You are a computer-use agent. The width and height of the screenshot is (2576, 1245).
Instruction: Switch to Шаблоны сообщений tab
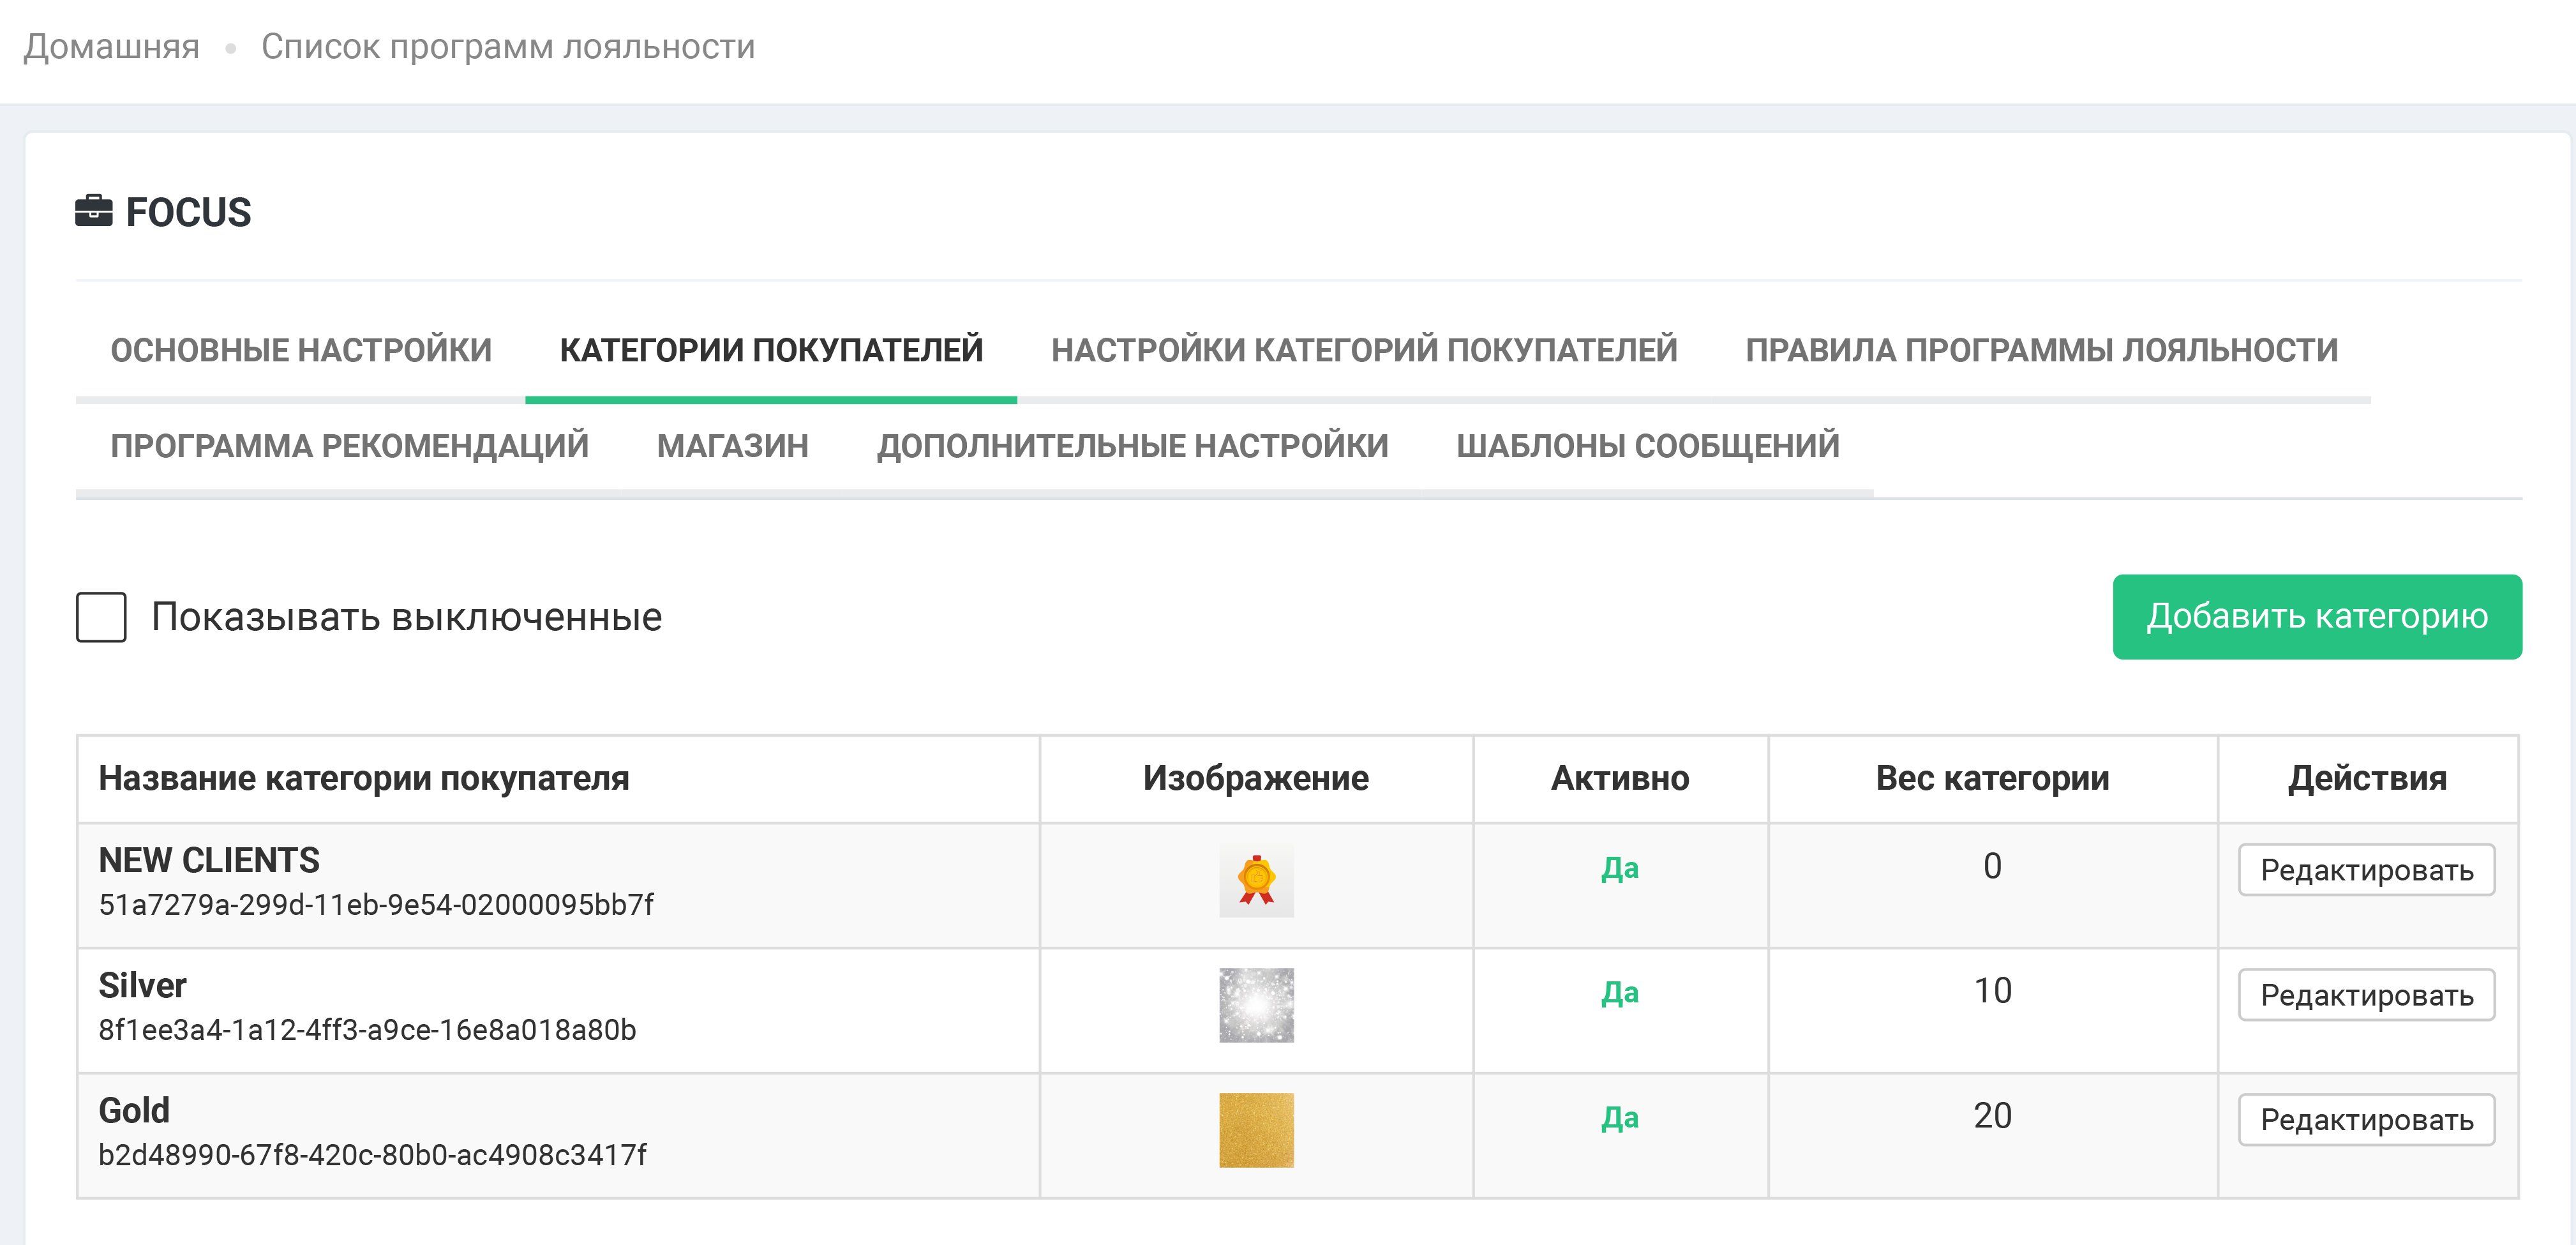(1647, 445)
